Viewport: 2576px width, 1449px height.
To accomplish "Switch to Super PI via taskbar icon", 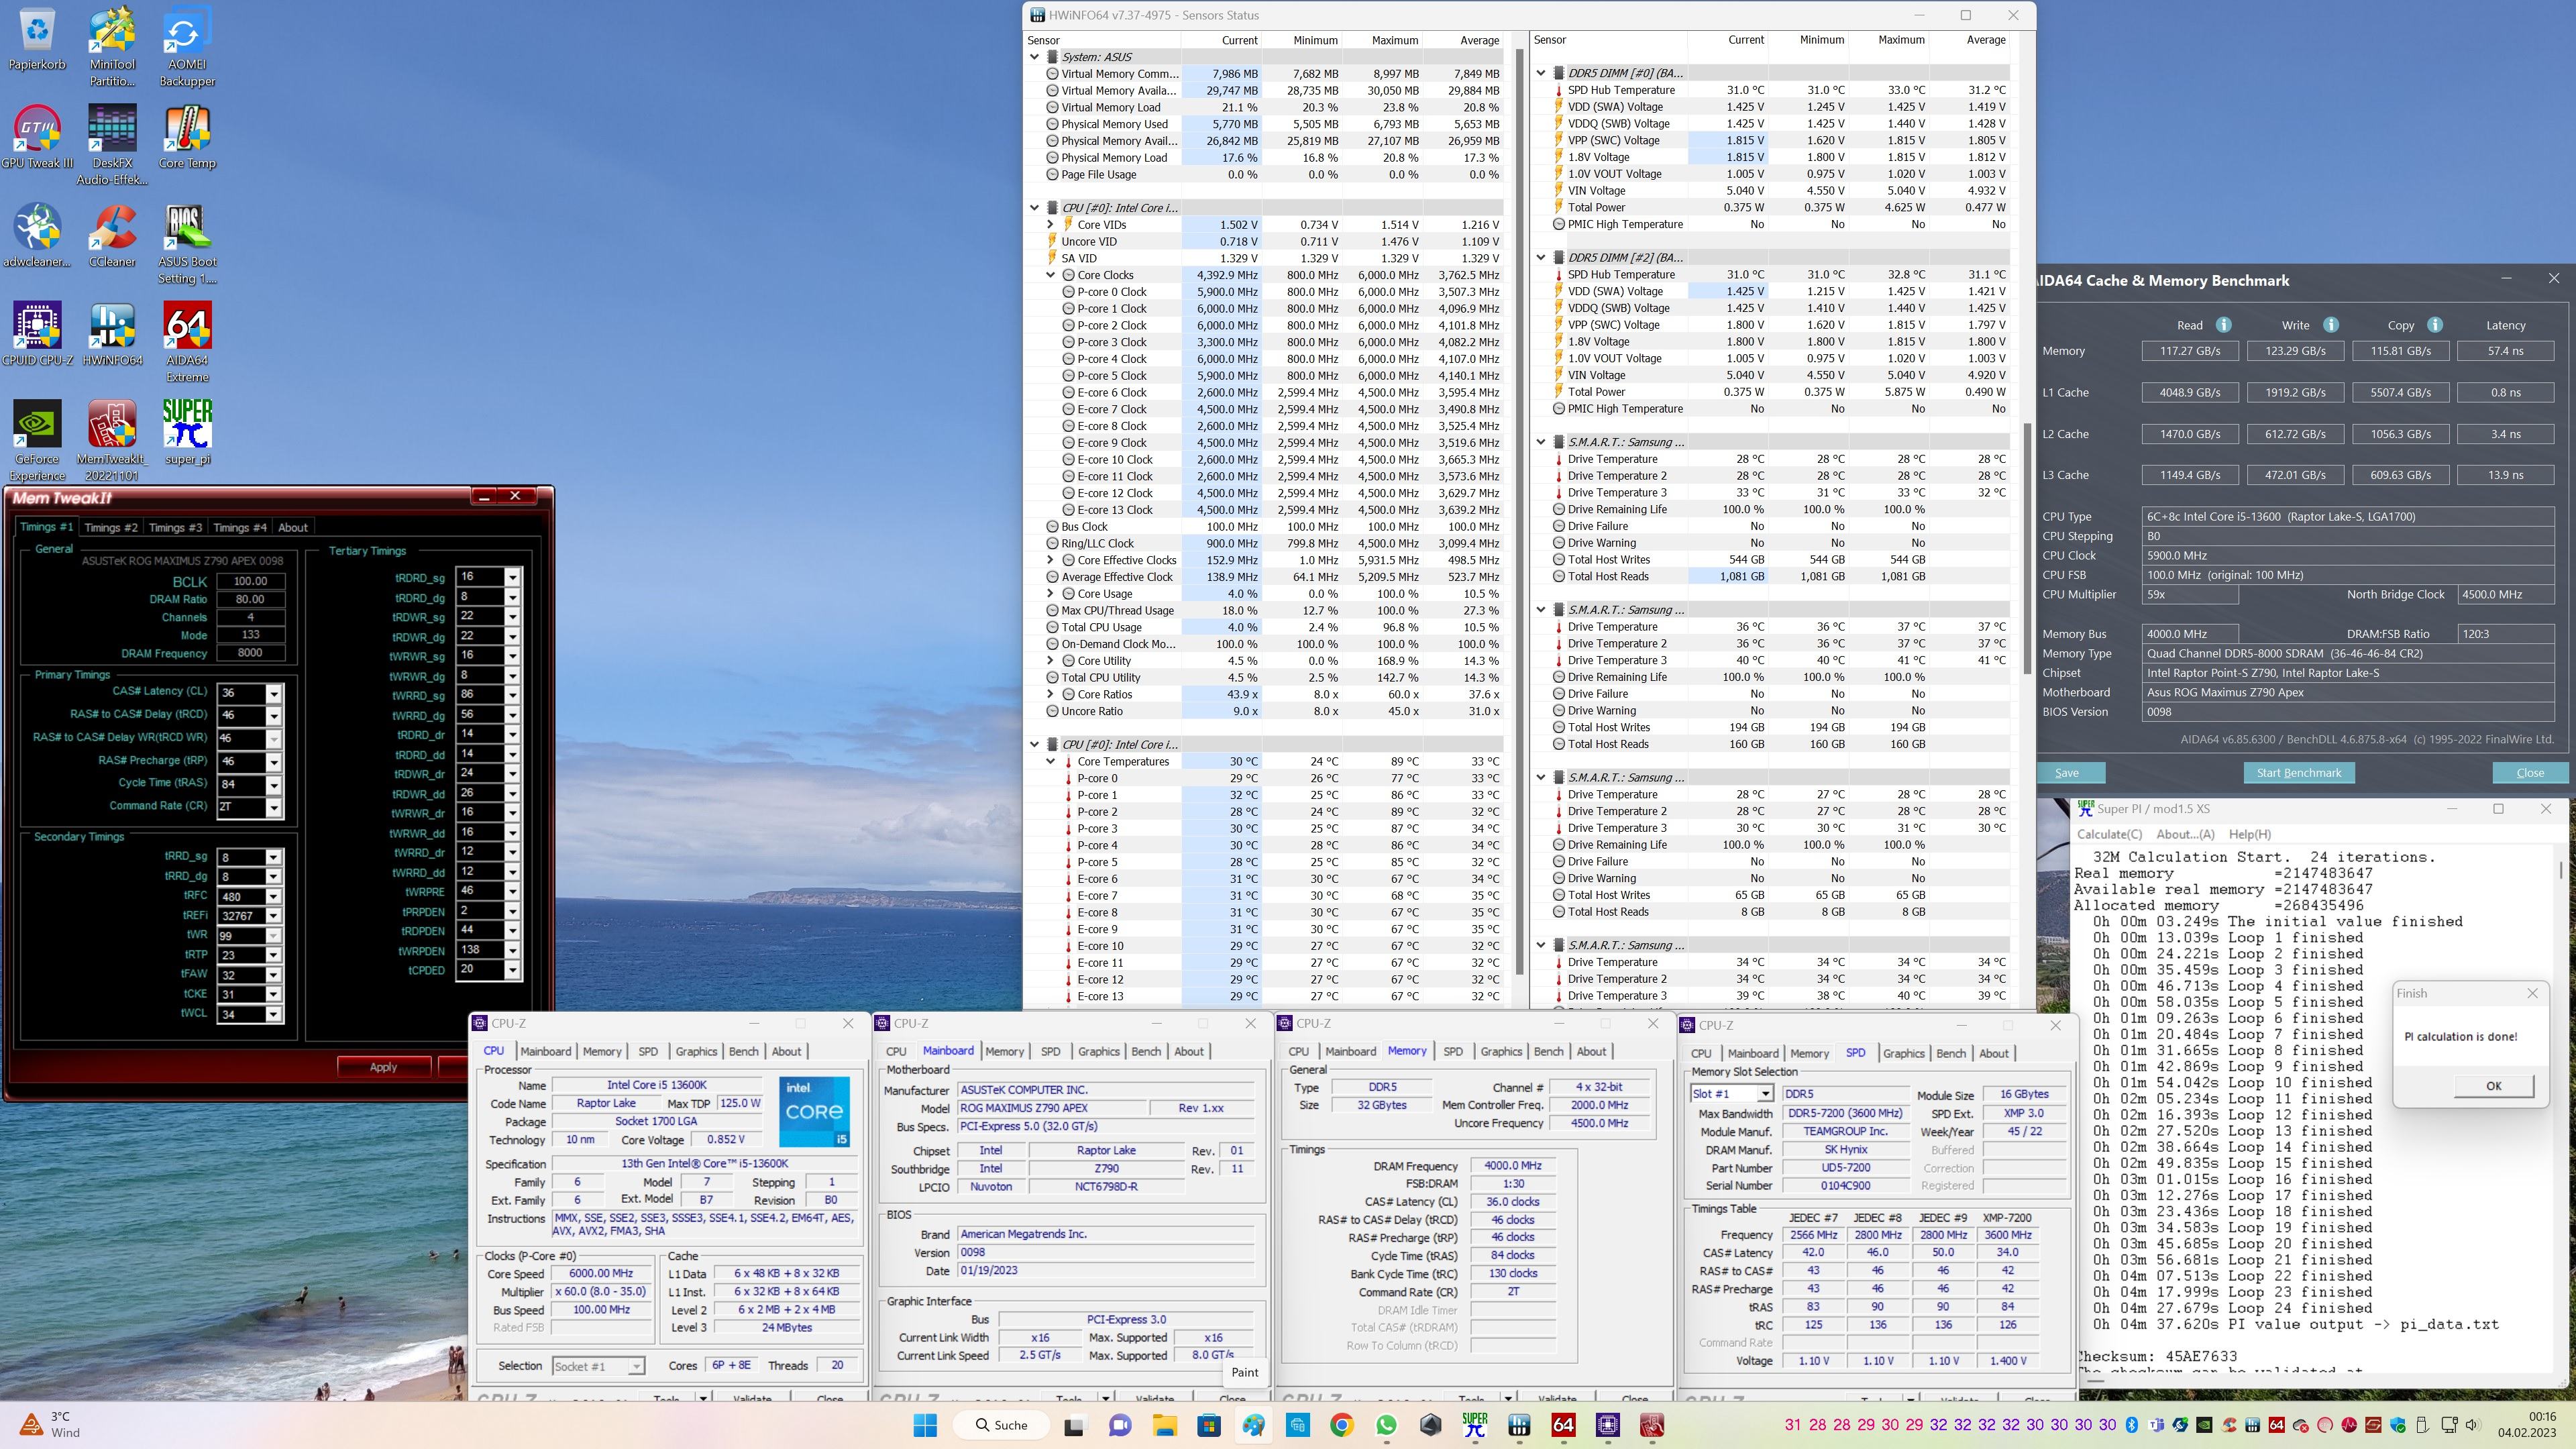I will point(1475,1425).
